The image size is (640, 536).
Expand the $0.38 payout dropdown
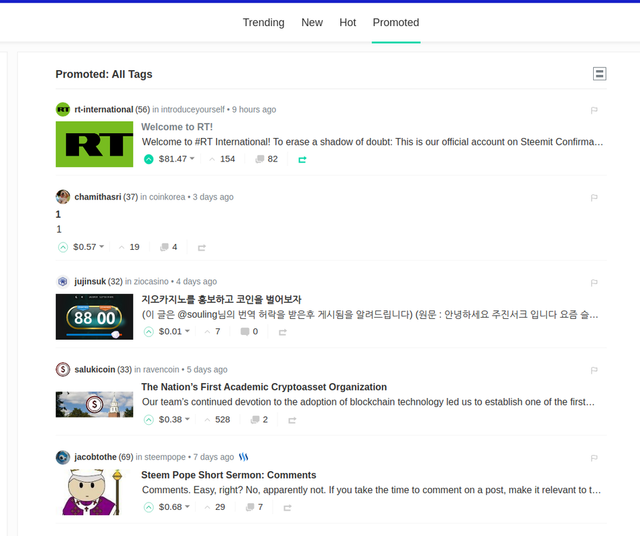pyautogui.click(x=174, y=419)
